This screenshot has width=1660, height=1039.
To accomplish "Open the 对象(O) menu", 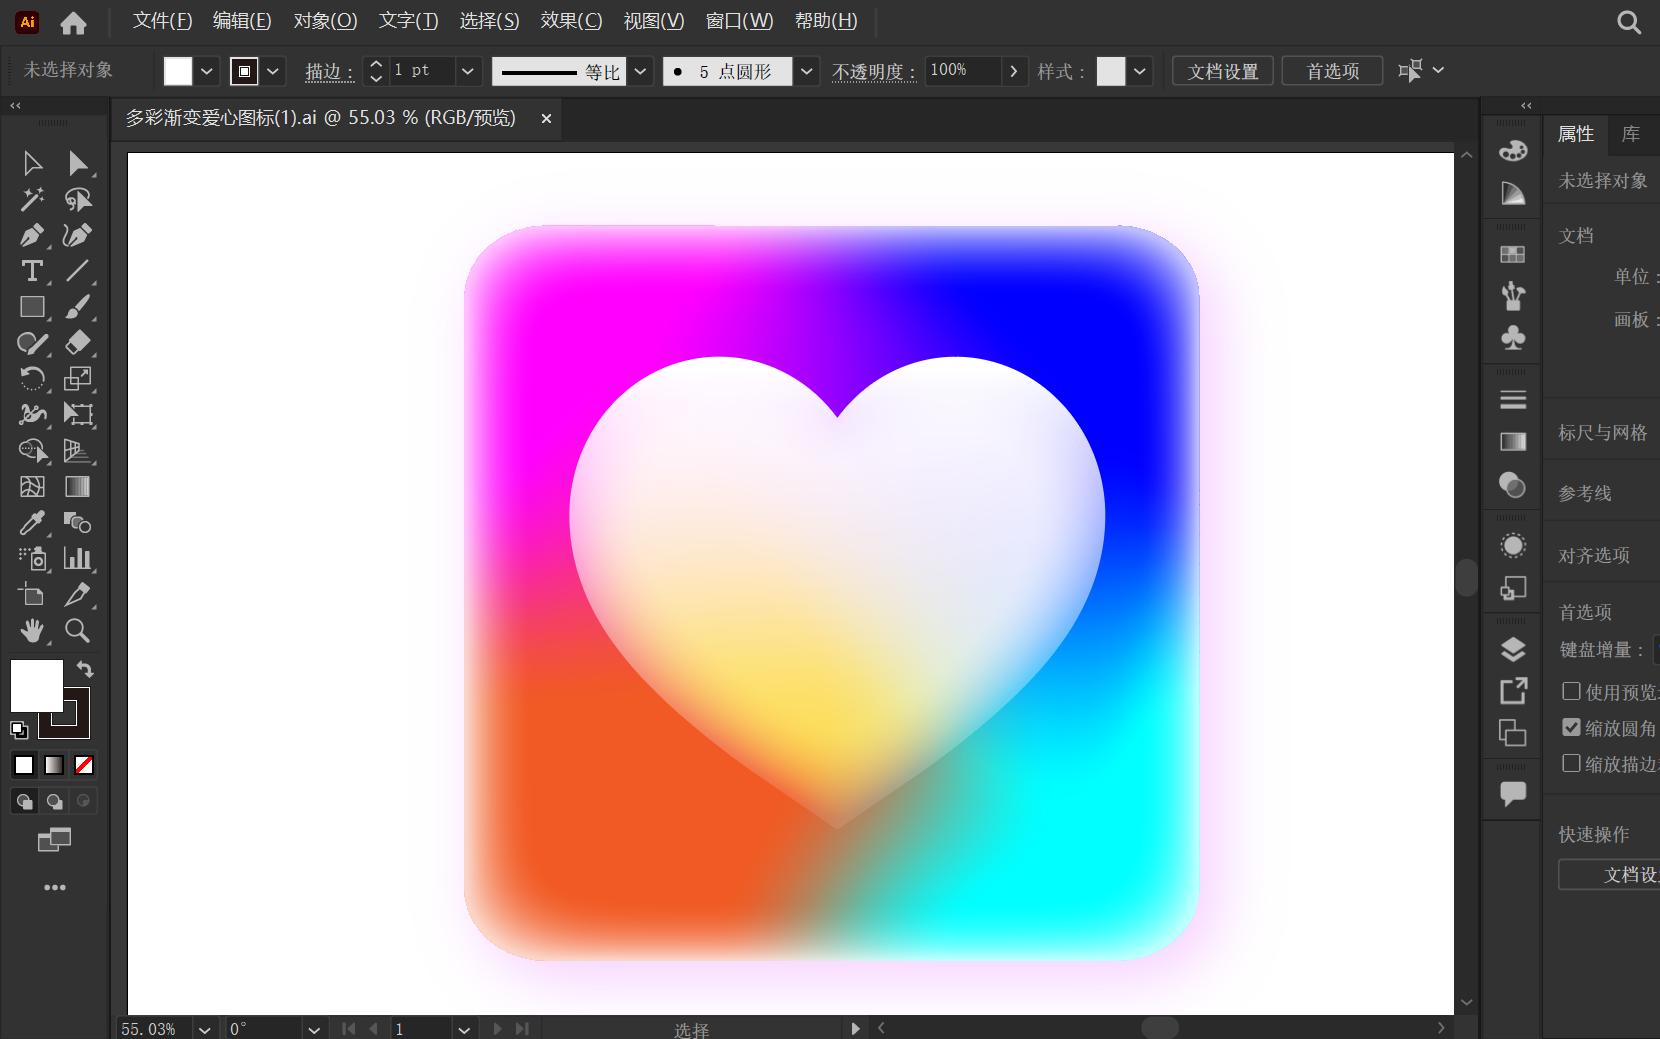I will click(325, 21).
